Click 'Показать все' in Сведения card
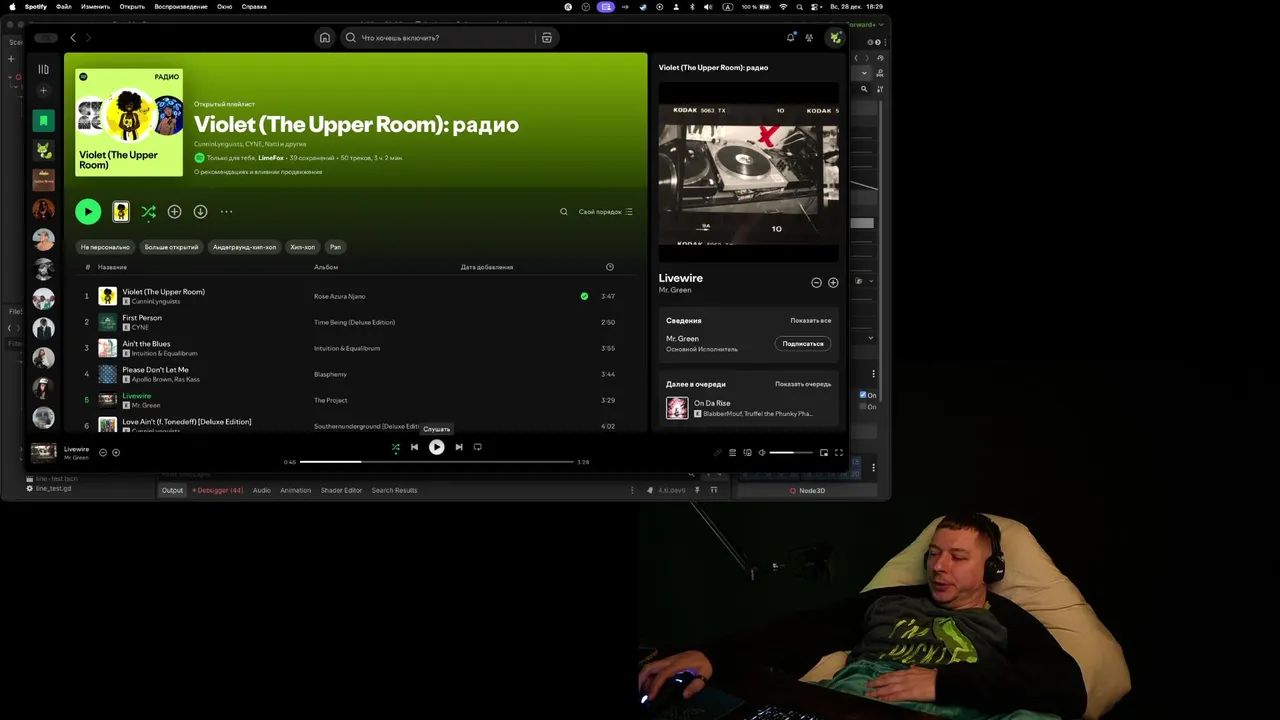This screenshot has width=1280, height=720. [811, 321]
